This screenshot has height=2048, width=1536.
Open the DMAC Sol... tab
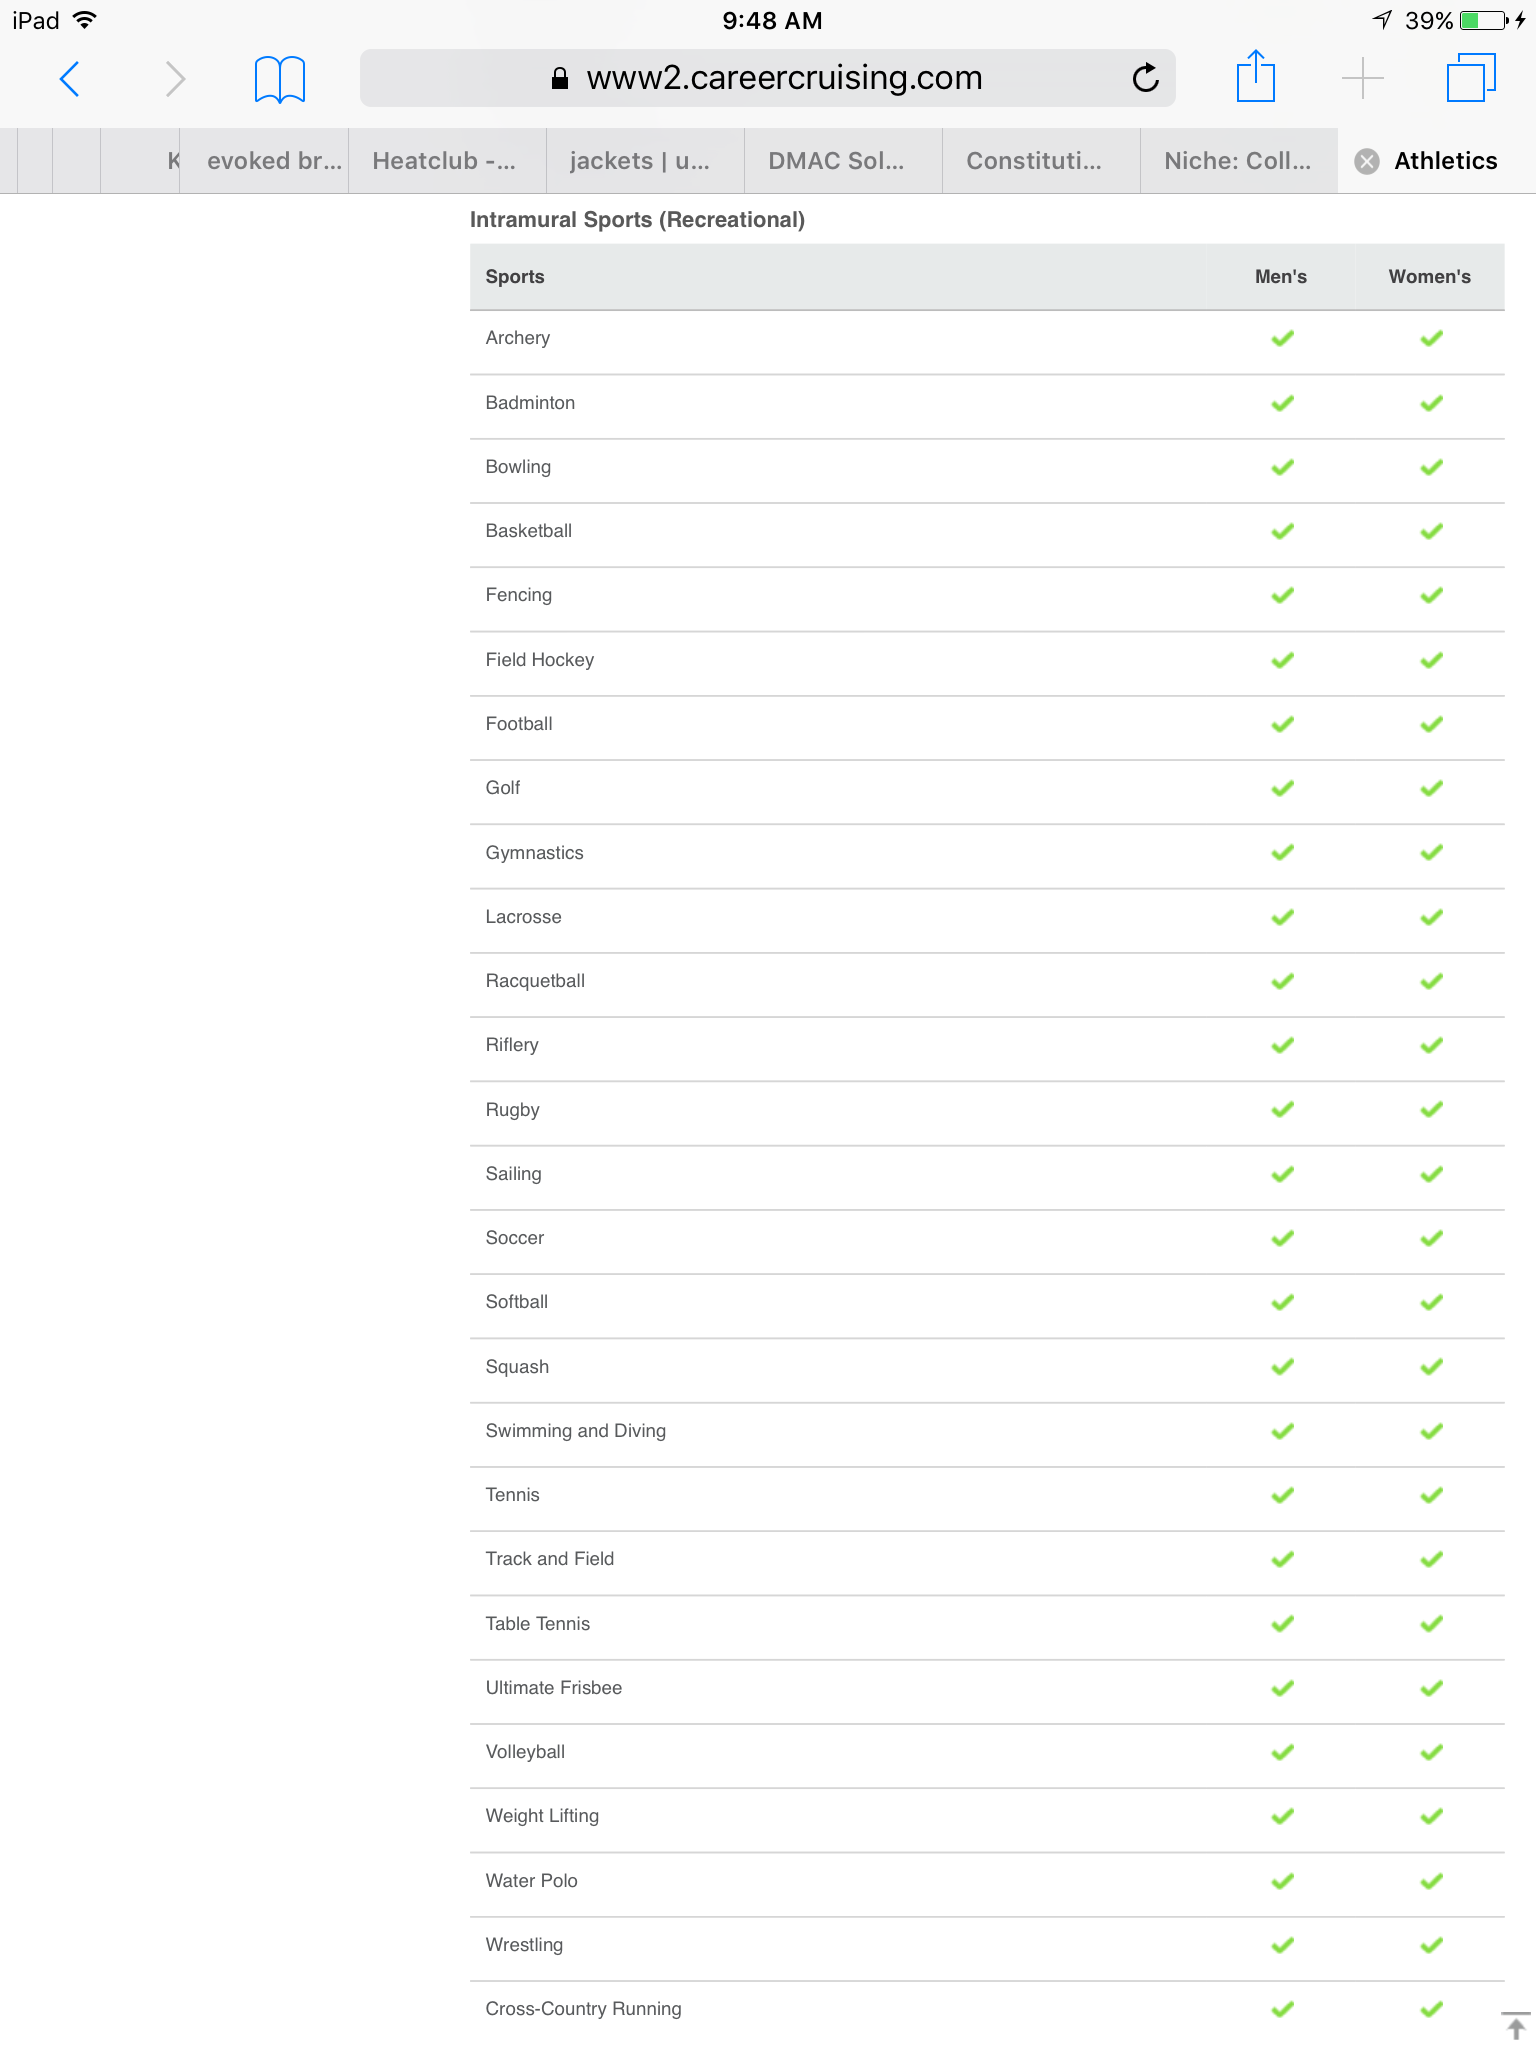(836, 161)
